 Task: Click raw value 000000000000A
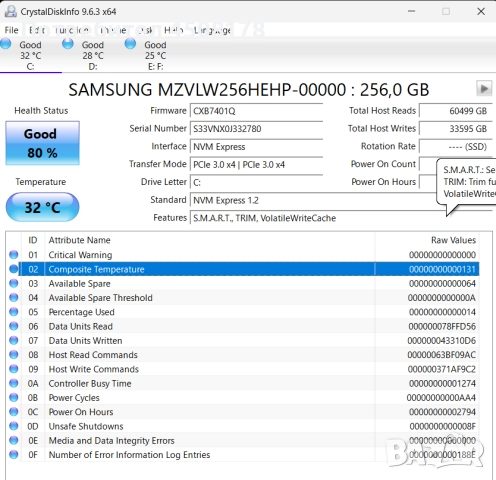point(441,298)
